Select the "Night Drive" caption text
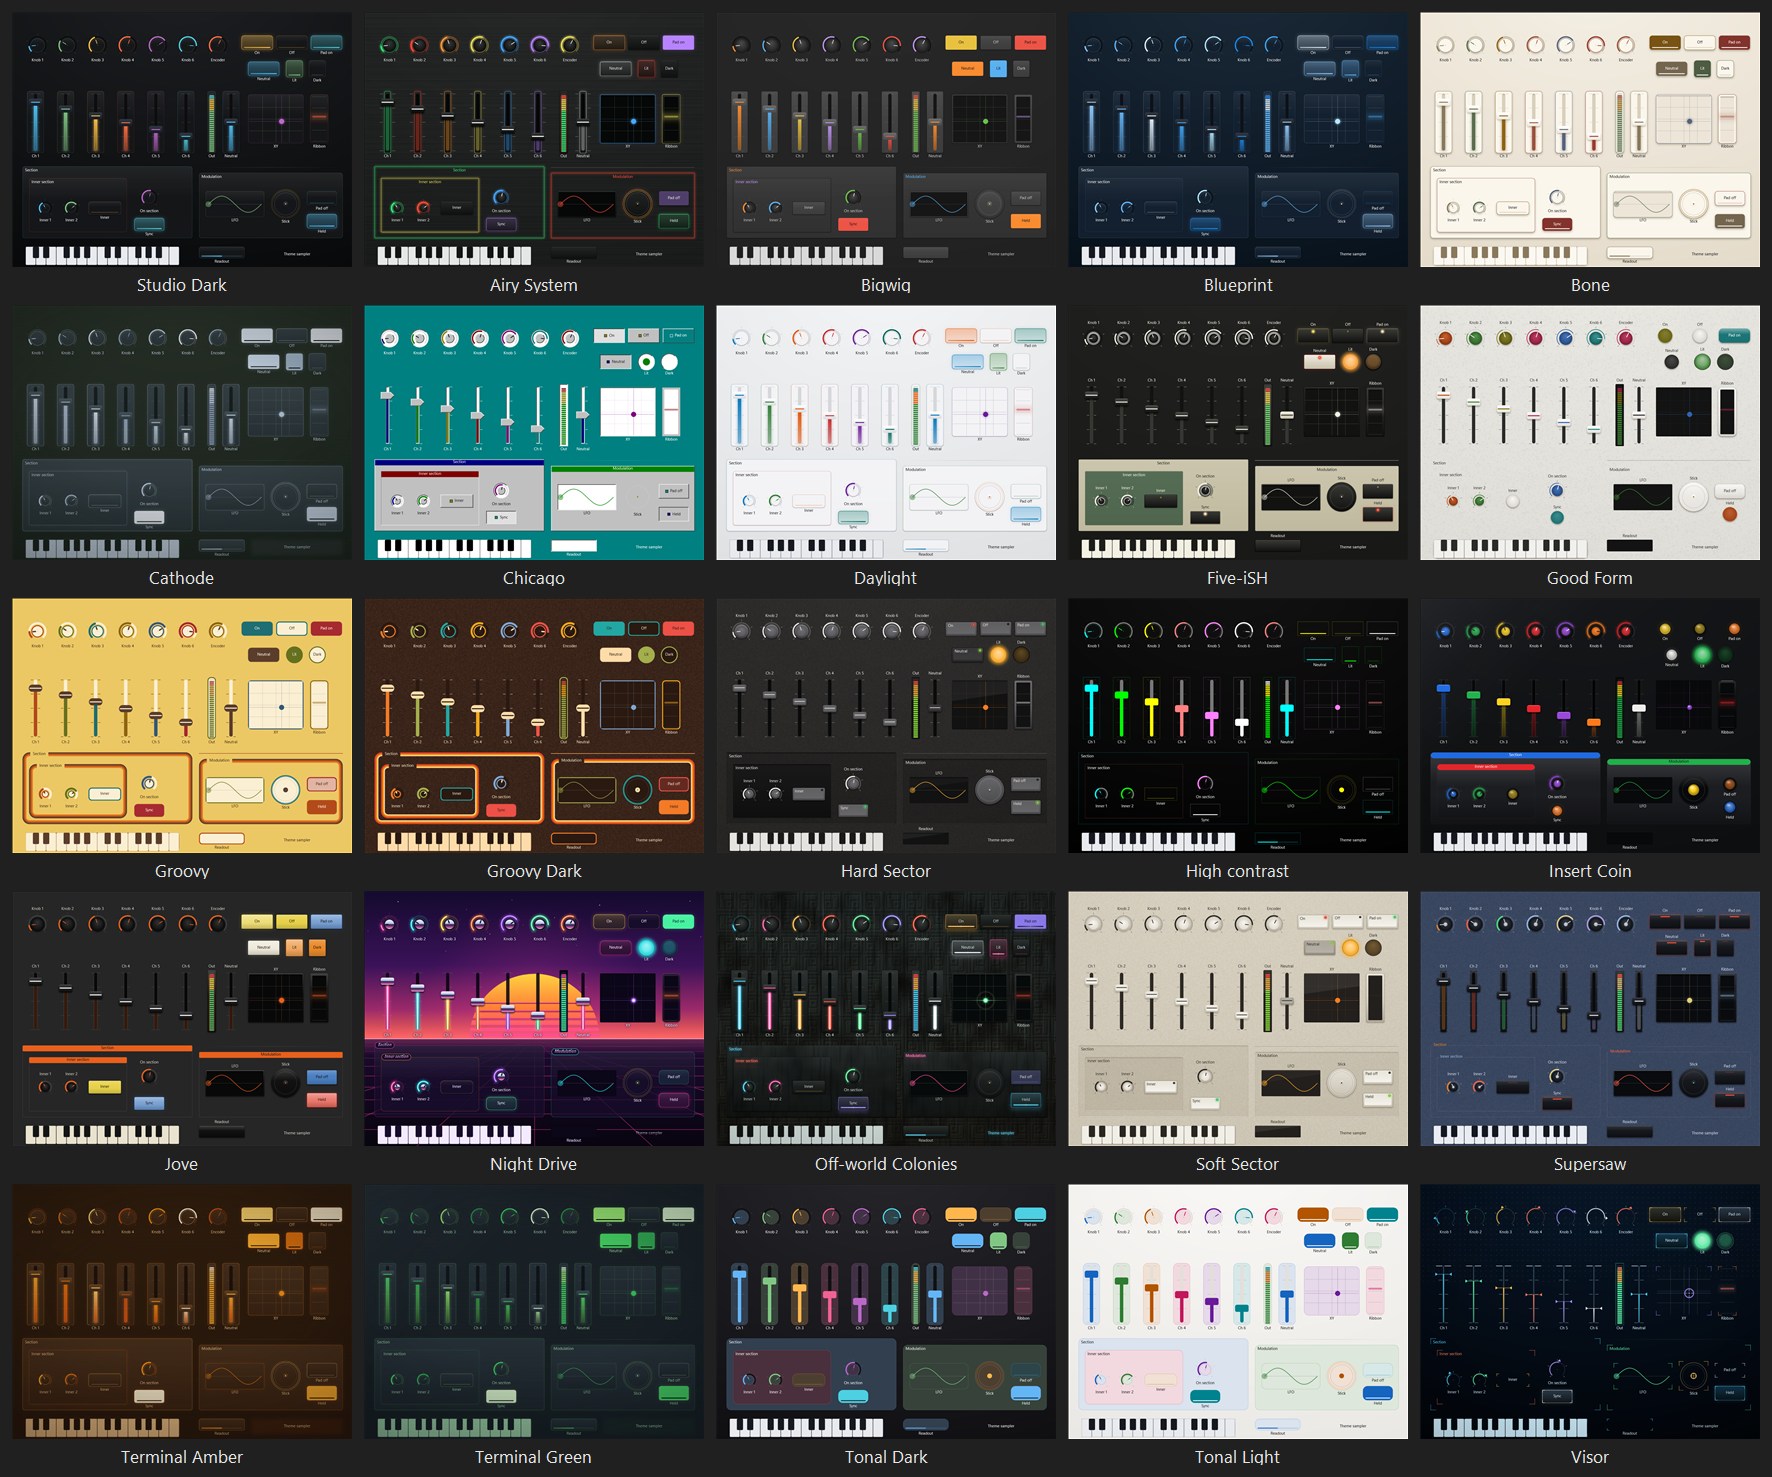The height and width of the screenshot is (1477, 1772). pyautogui.click(x=534, y=1164)
